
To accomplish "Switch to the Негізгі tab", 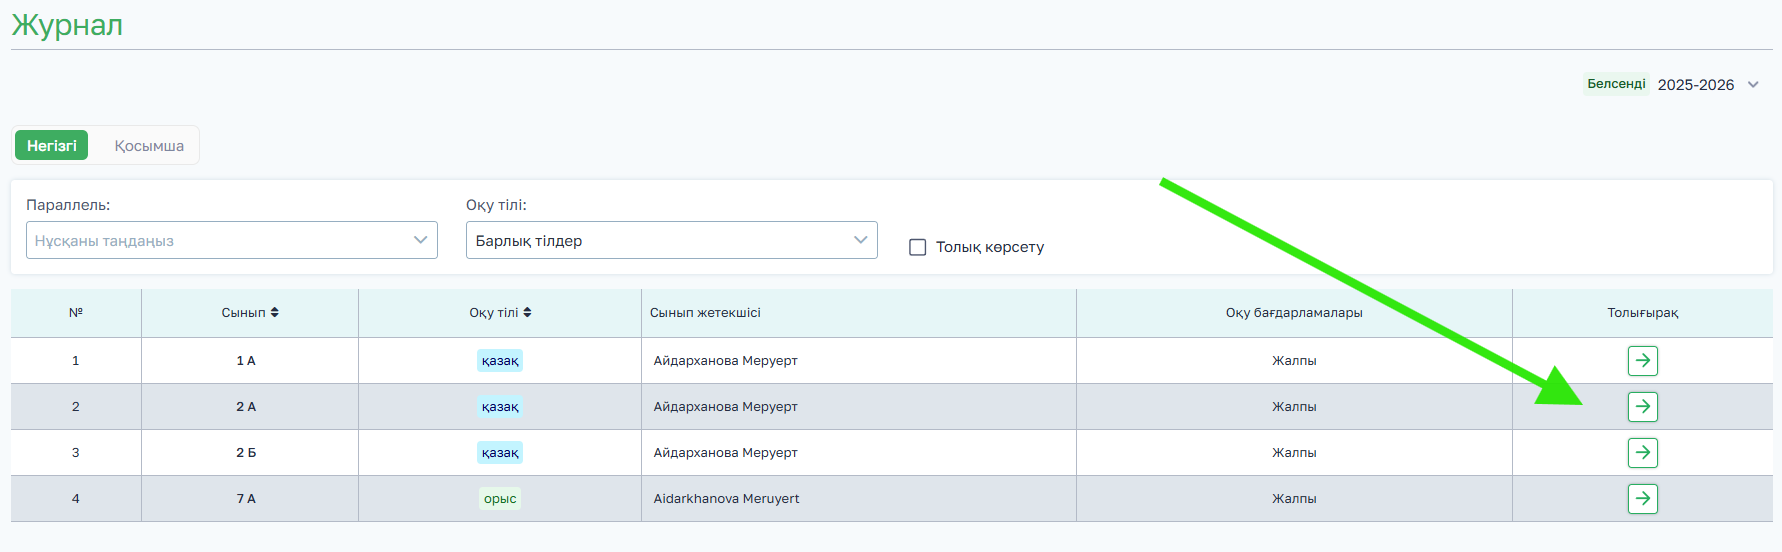I will [x=51, y=146].
